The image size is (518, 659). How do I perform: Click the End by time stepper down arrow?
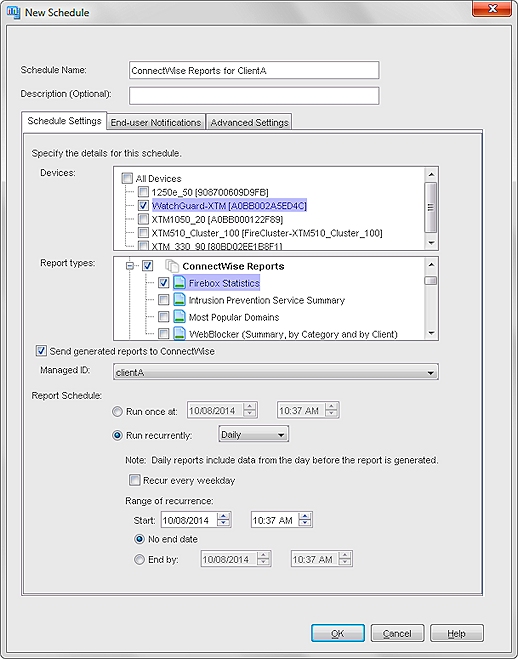coord(345,563)
